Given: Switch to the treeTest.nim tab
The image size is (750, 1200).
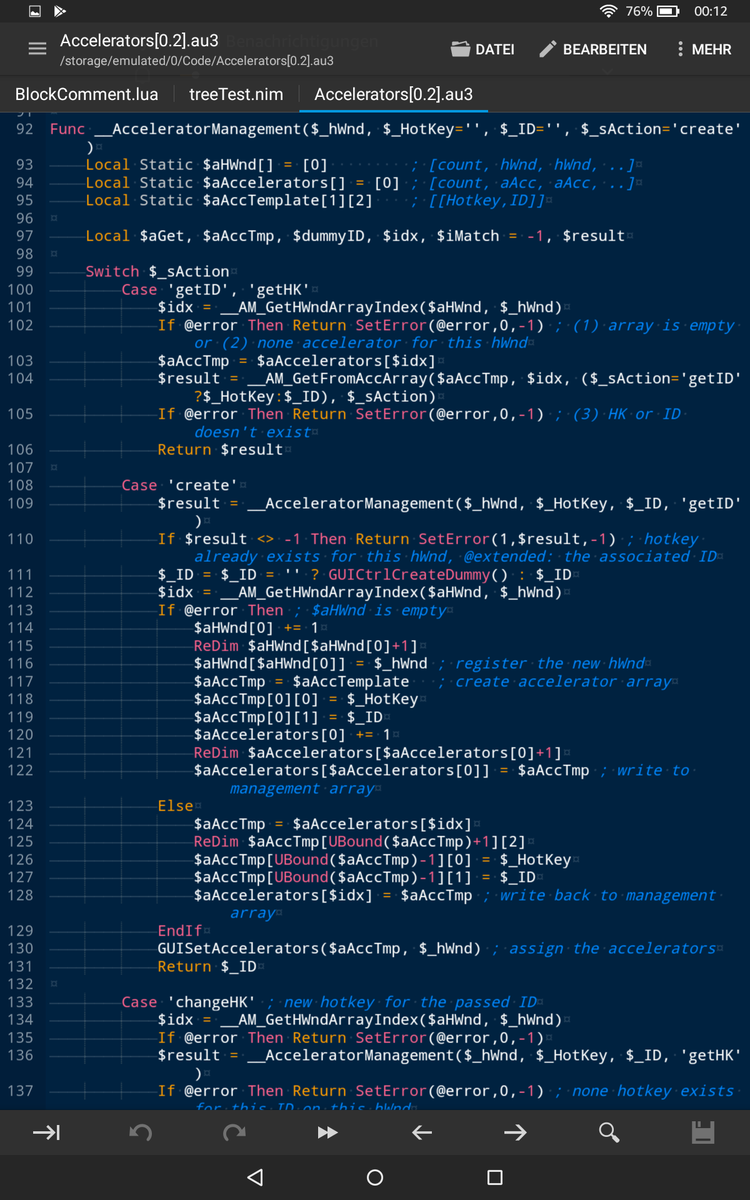Looking at the screenshot, I should [x=236, y=95].
